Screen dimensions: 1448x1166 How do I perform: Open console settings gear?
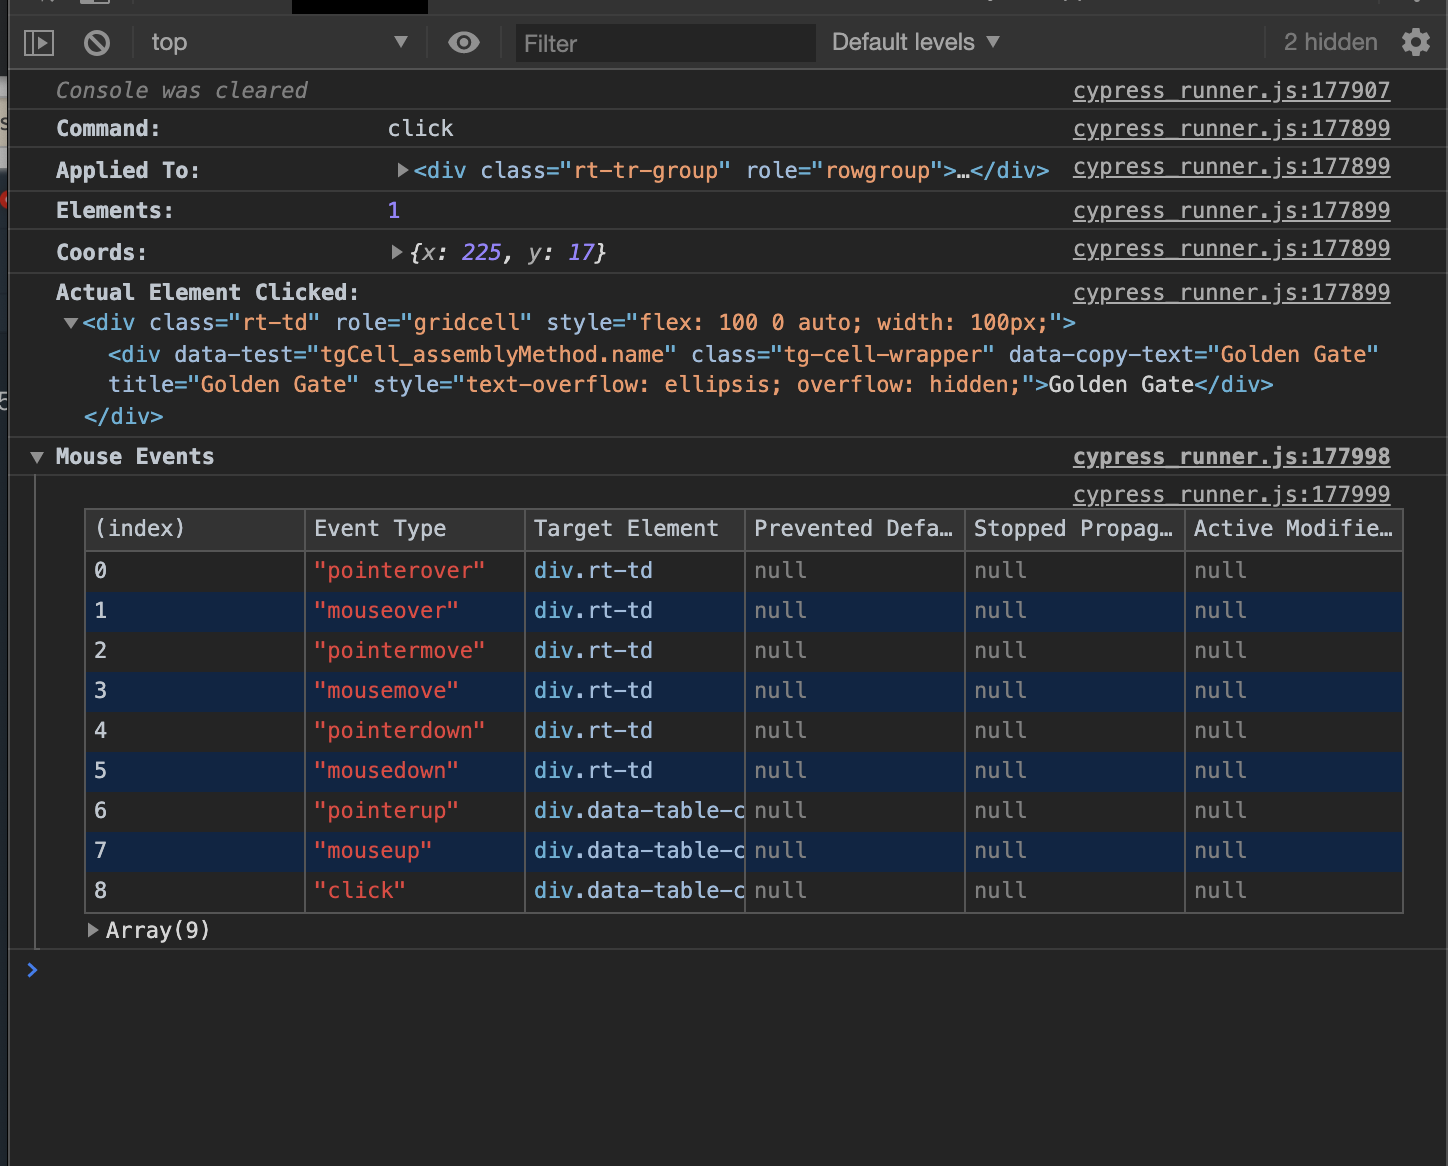pos(1415,42)
